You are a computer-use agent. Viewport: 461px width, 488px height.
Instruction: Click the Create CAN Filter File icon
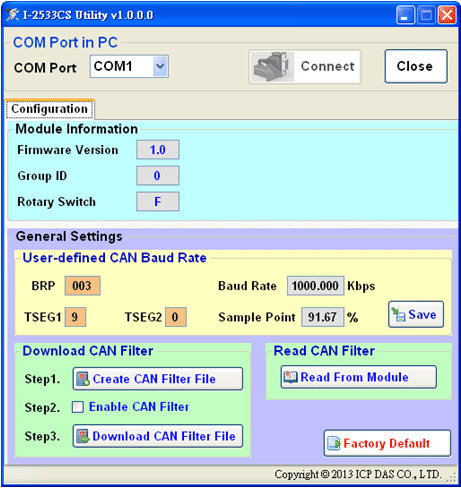83,379
